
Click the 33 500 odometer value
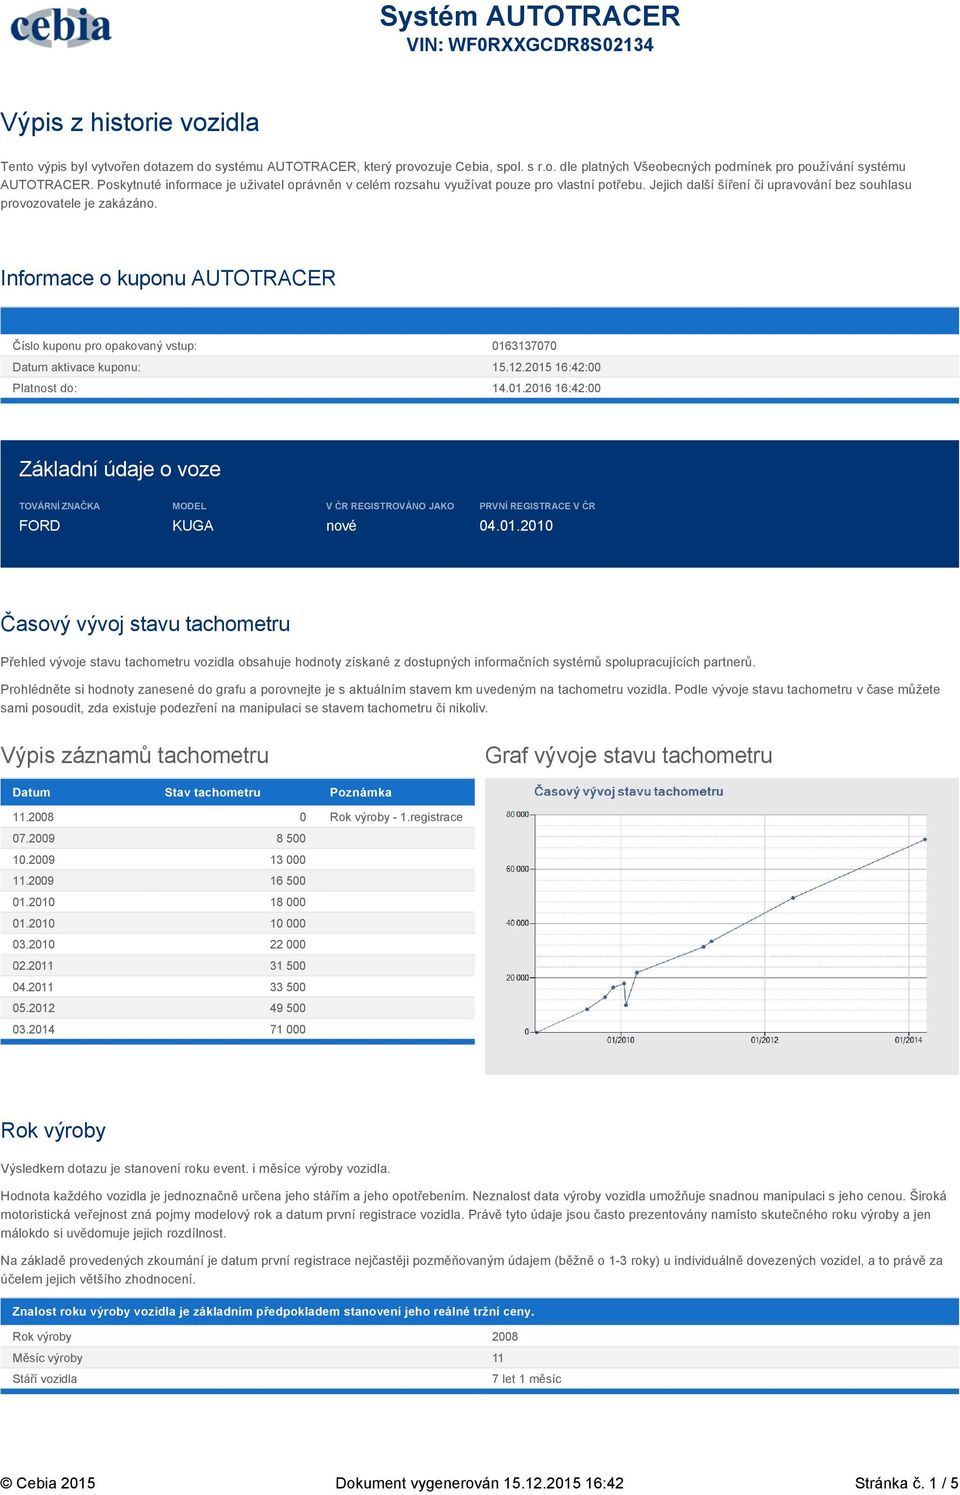(x=288, y=987)
